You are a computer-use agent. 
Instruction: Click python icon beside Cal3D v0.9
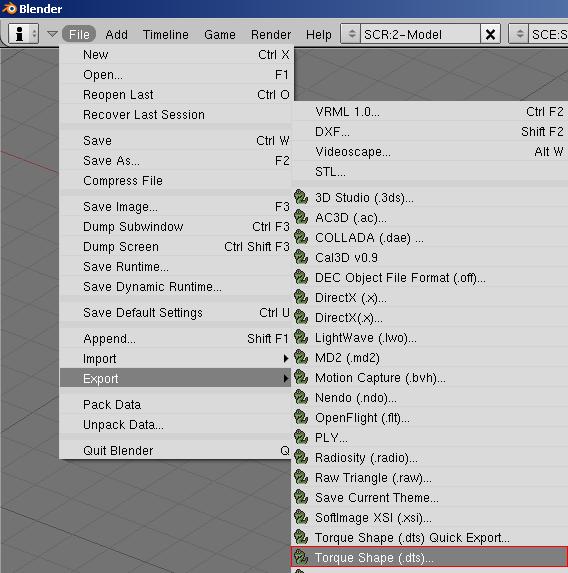pos(301,257)
